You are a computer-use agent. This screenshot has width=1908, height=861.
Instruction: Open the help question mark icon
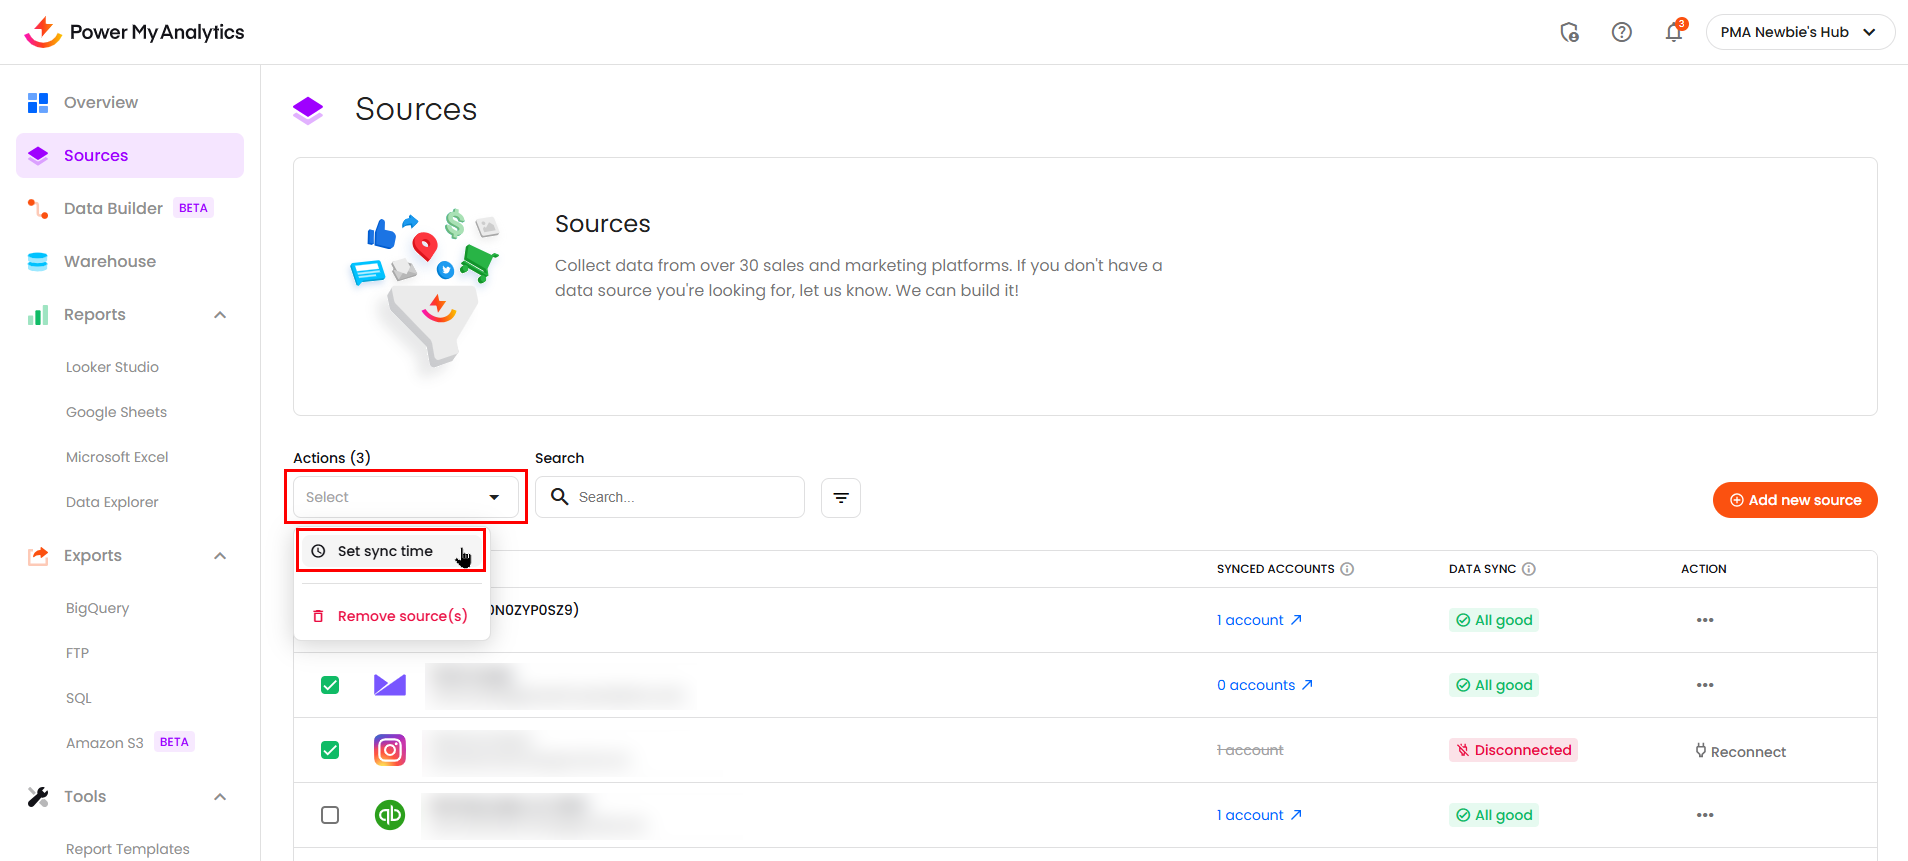(1621, 32)
